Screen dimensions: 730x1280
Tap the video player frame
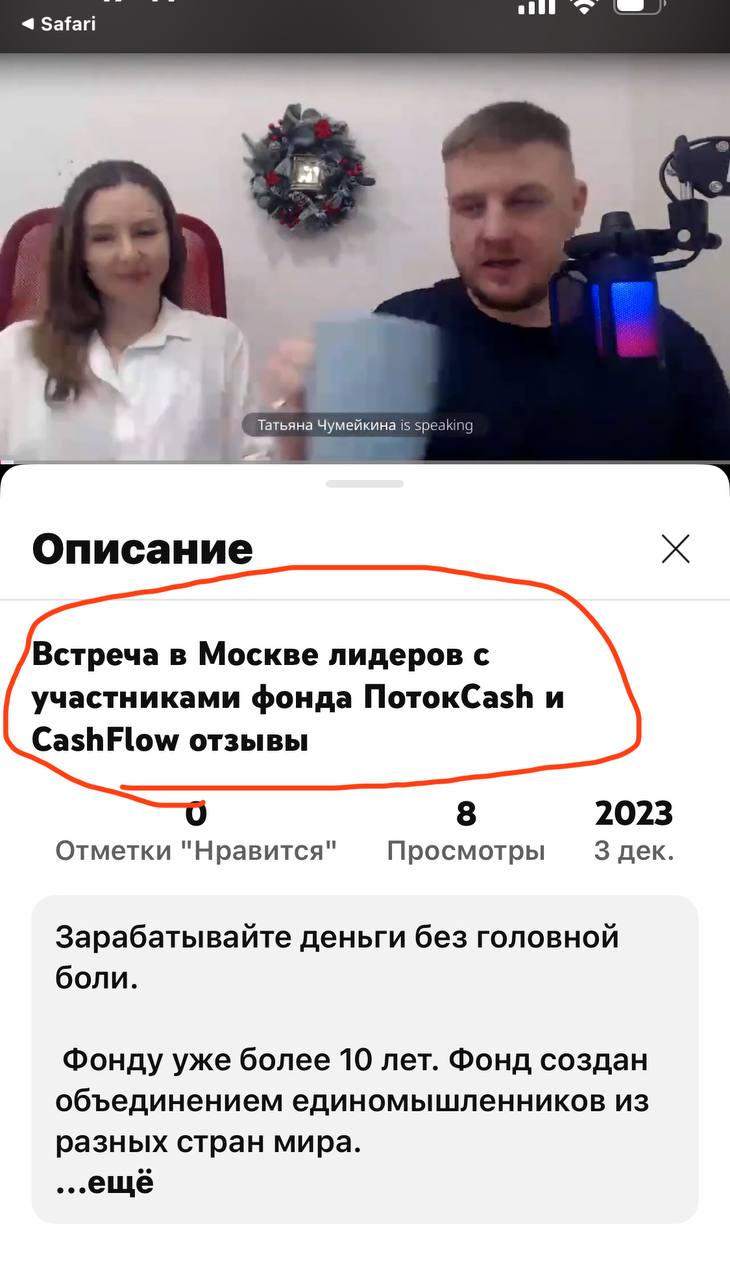point(365,257)
